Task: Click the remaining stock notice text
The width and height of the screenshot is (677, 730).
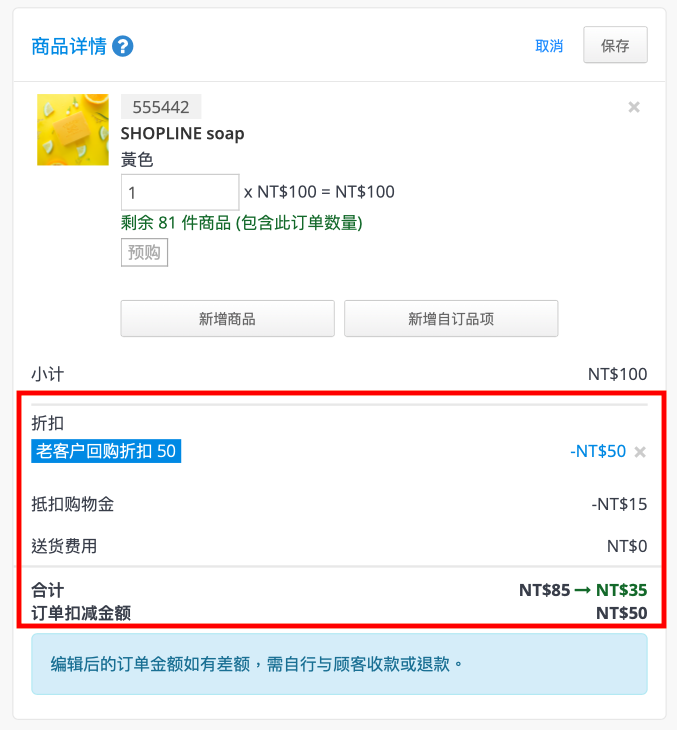Action: (242, 223)
